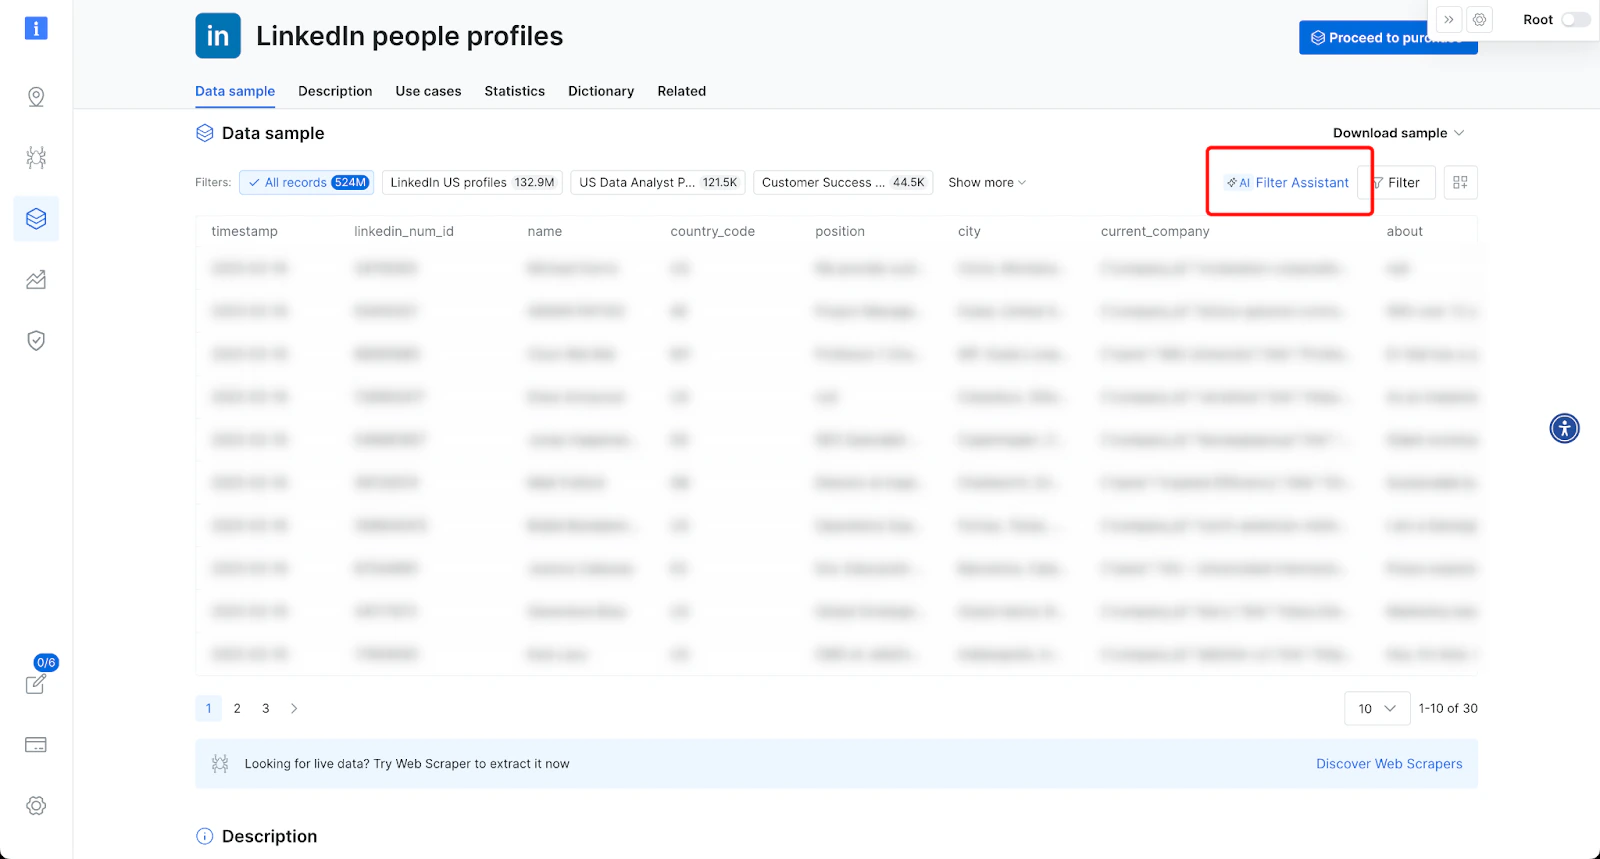Open the web scraper bug sidebar icon
This screenshot has width=1600, height=859.
point(36,157)
